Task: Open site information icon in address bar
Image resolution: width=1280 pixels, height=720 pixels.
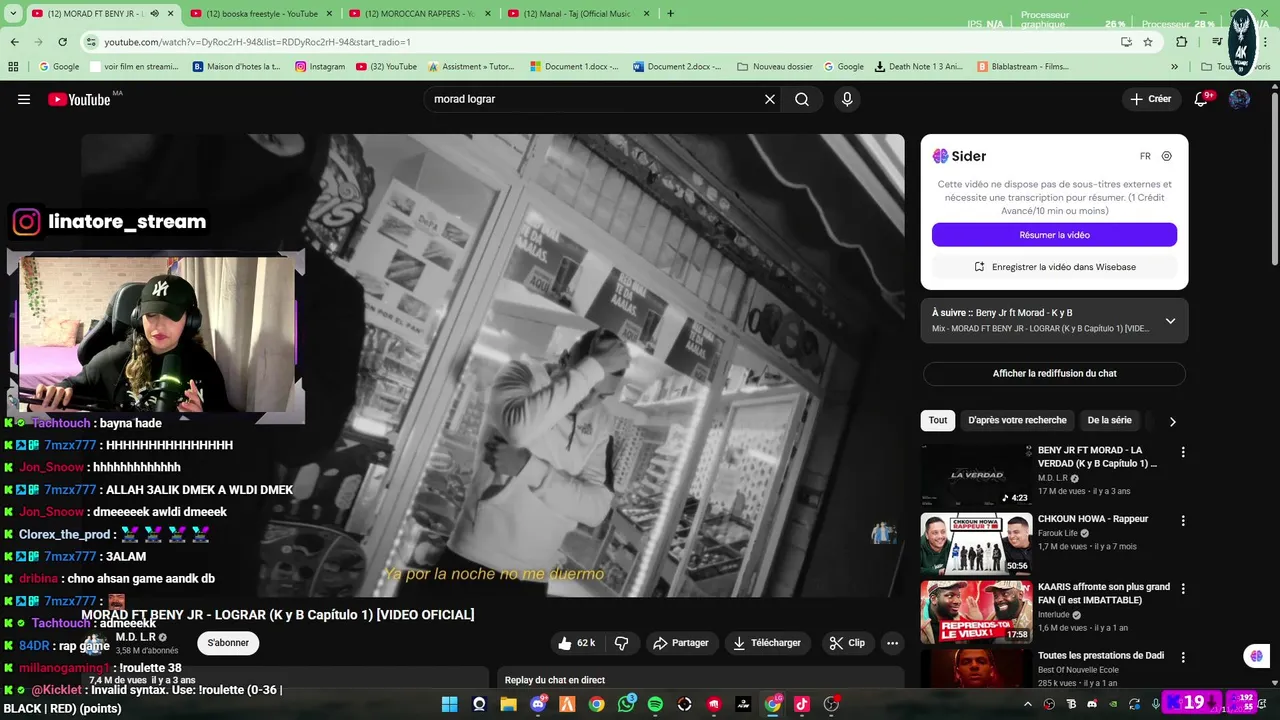Action: [x=91, y=42]
